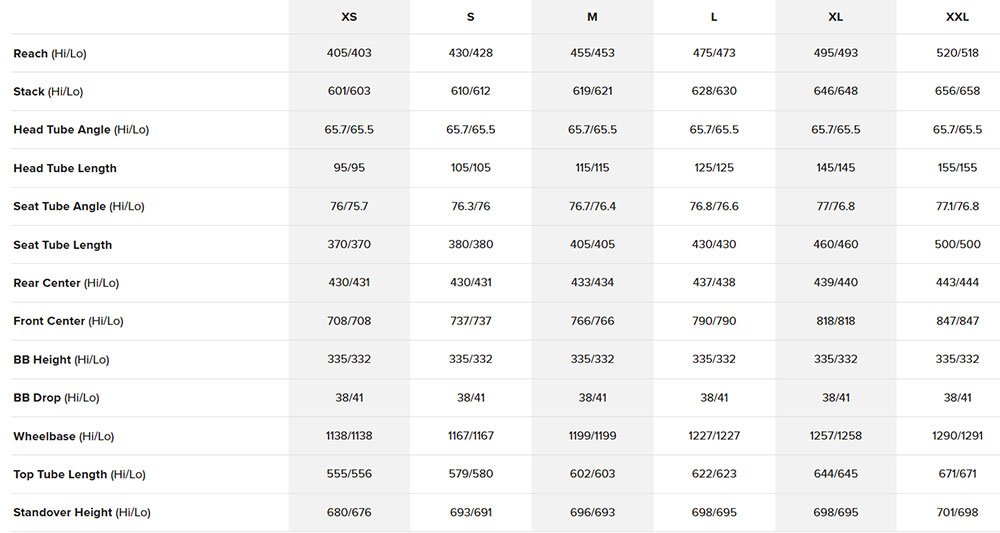The width and height of the screenshot is (1000, 533).
Task: Click the 680/676 standover height cell
Action: (349, 513)
